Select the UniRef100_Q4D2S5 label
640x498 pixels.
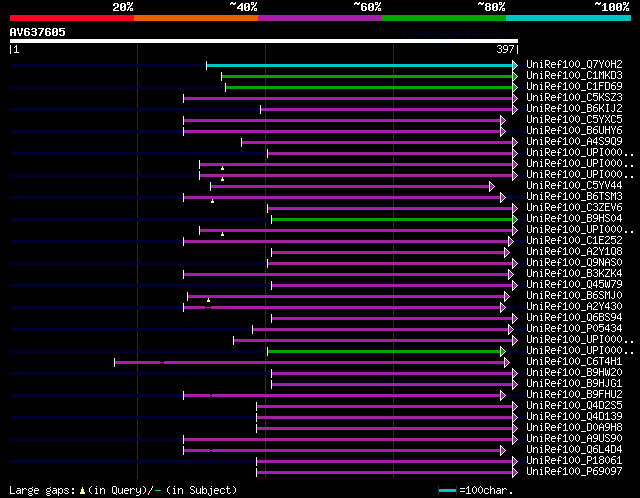click(574, 406)
